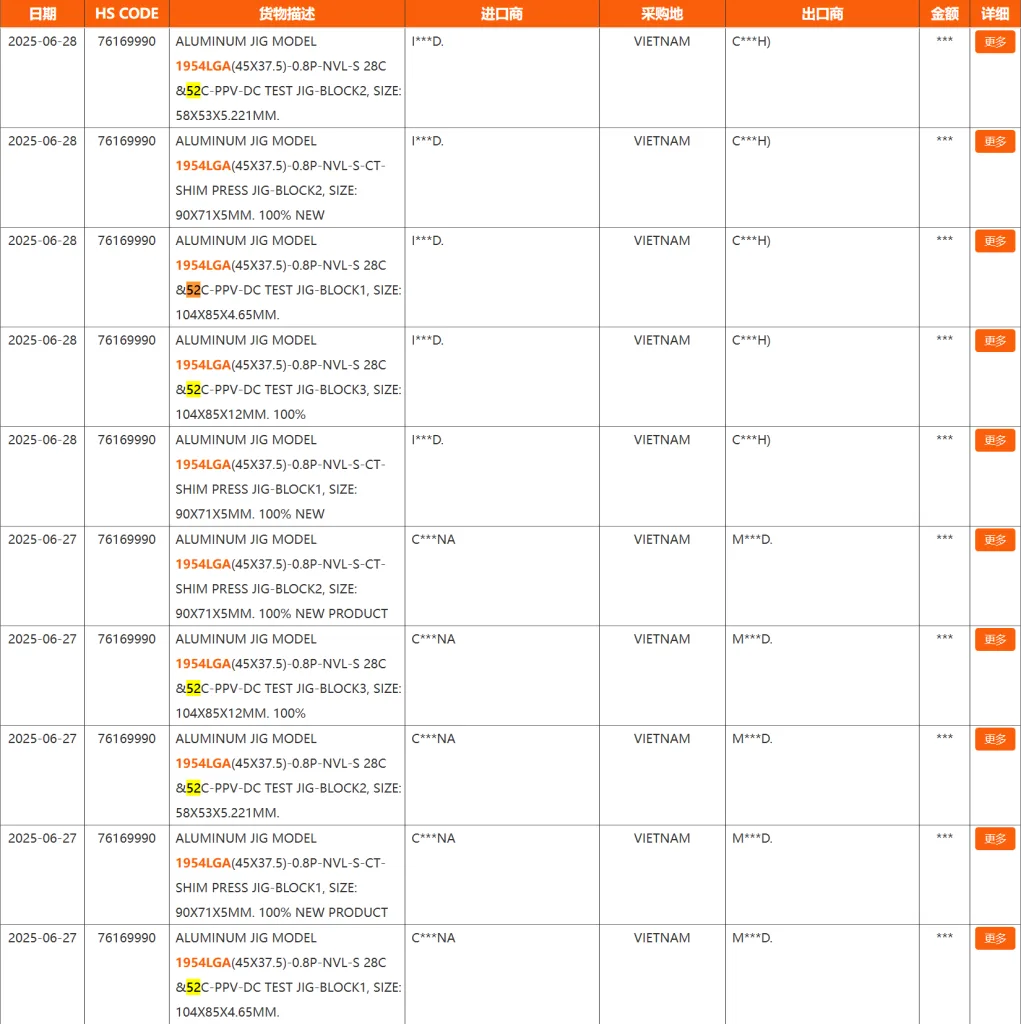
Task: Open 更多 for 06-27 SHIM PRESS JIG-BLOCK1 row
Action: click(x=994, y=839)
